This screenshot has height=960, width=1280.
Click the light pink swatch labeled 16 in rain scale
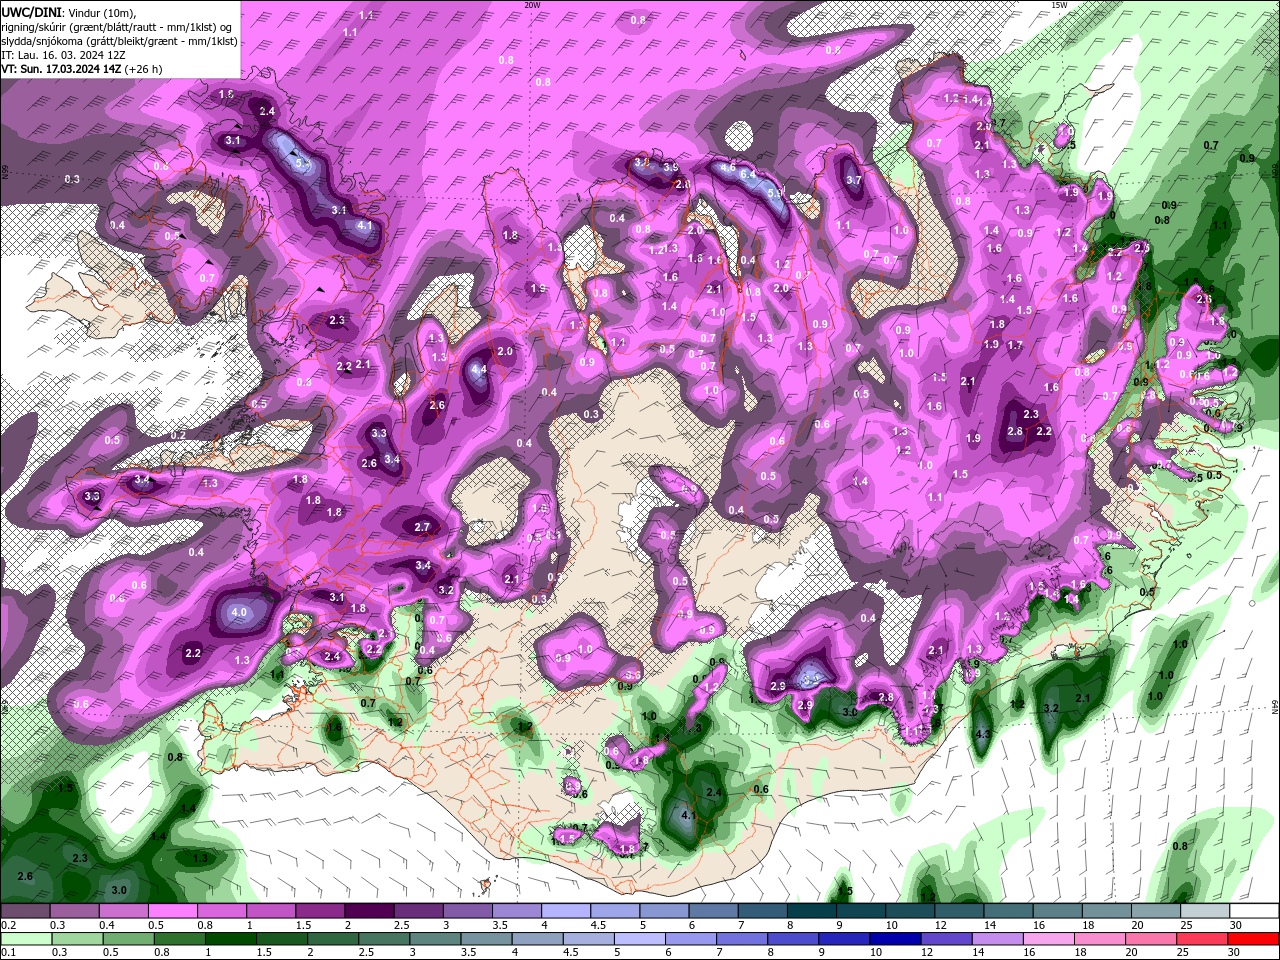(1047, 939)
